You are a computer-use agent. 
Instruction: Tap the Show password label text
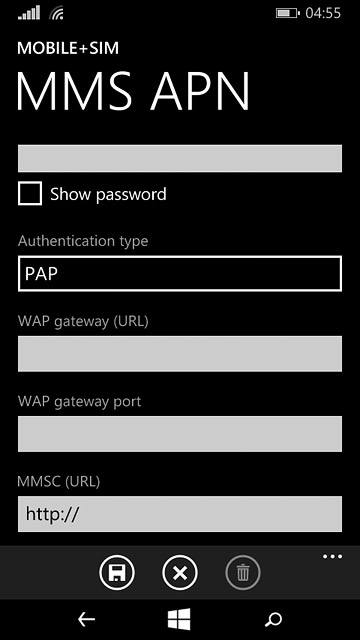coord(108,194)
